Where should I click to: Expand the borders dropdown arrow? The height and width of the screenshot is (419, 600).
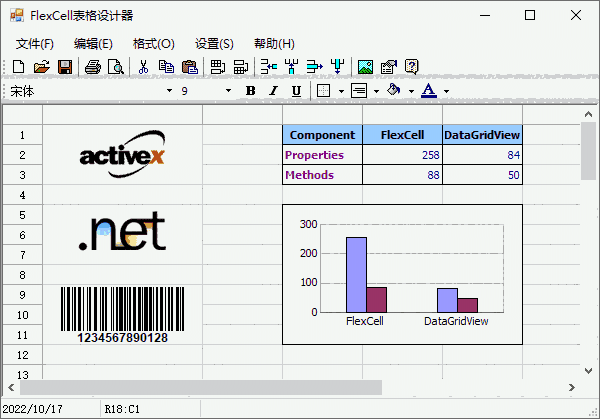click(341, 91)
